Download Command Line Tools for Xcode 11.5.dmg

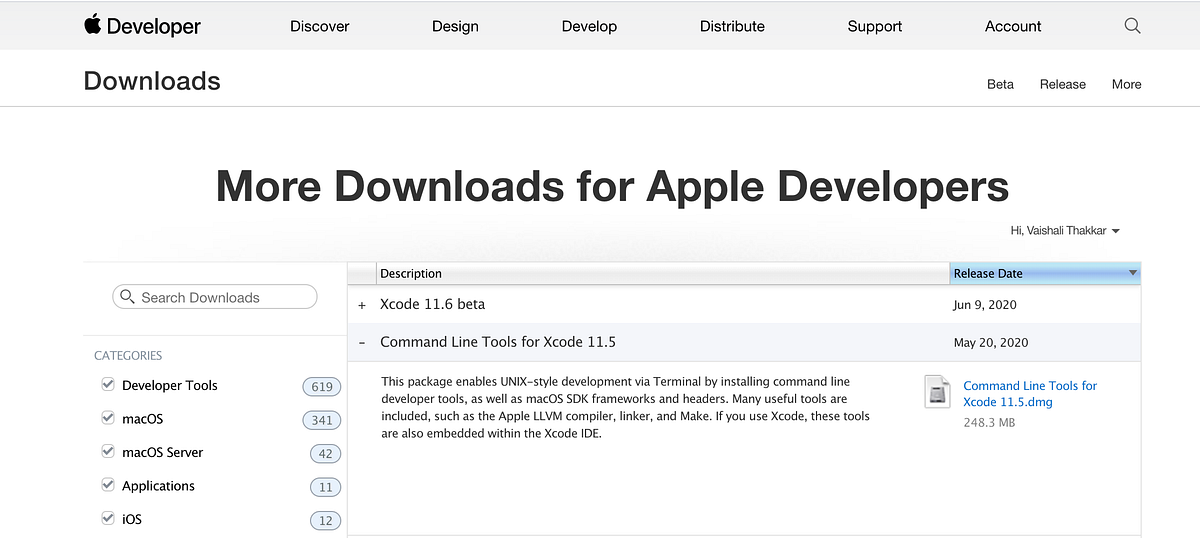1030,393
